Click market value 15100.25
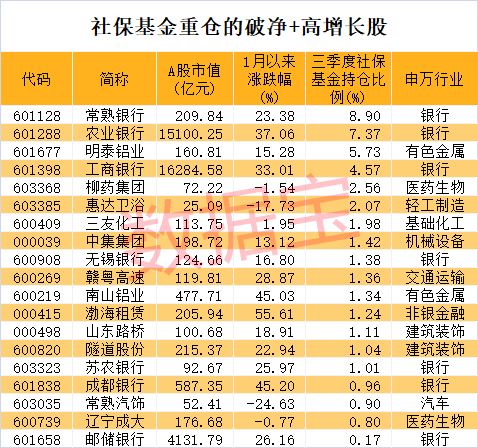Screen dimensions: 478x448 tap(191, 134)
